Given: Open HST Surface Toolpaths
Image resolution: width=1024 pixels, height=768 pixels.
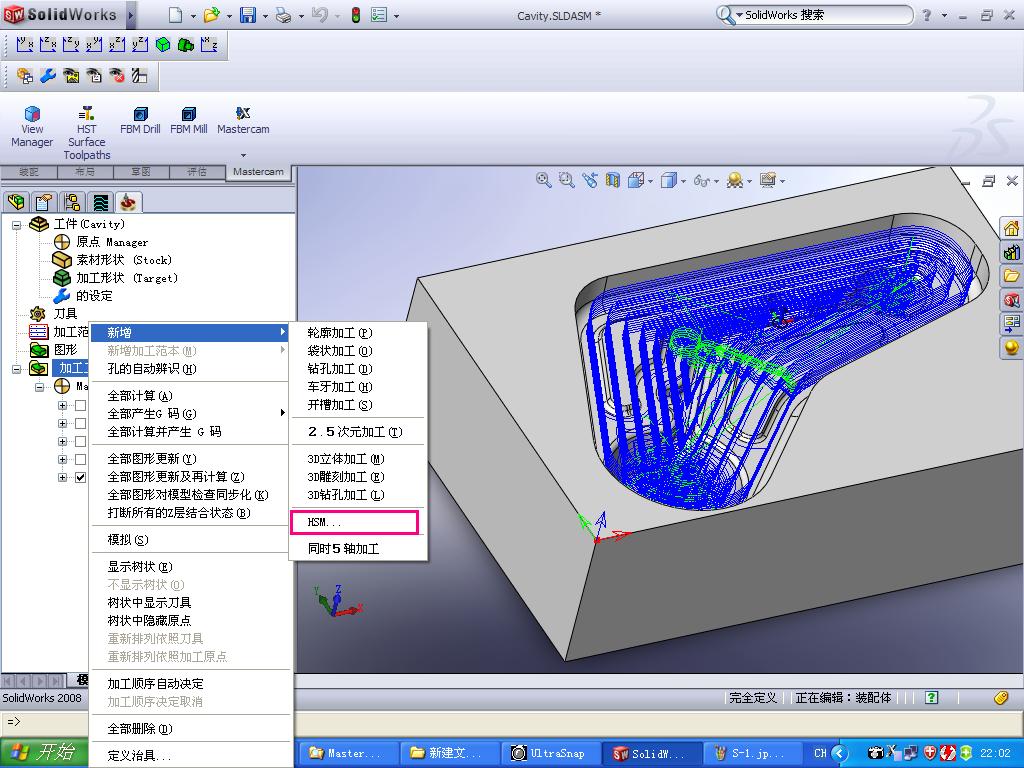Looking at the screenshot, I should click(x=86, y=133).
